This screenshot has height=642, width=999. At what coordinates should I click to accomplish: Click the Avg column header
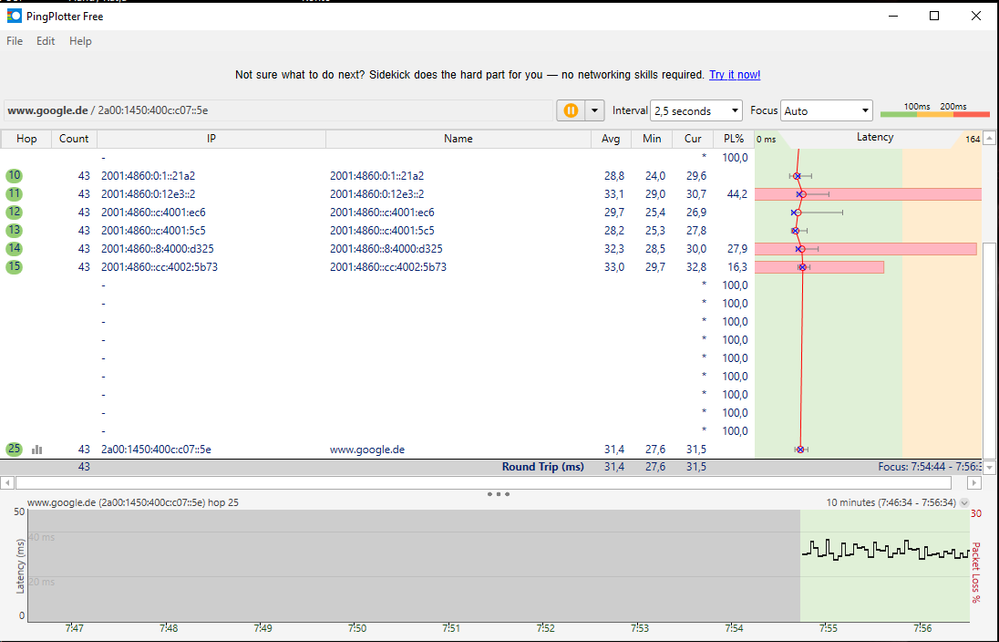coord(610,138)
